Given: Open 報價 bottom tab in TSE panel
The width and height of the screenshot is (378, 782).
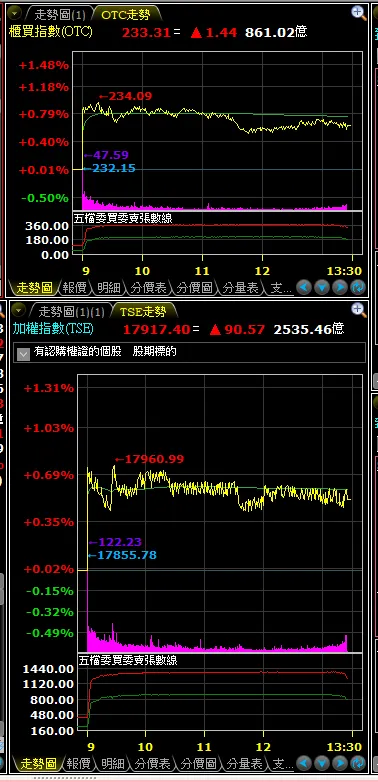Looking at the screenshot, I should 79,764.
